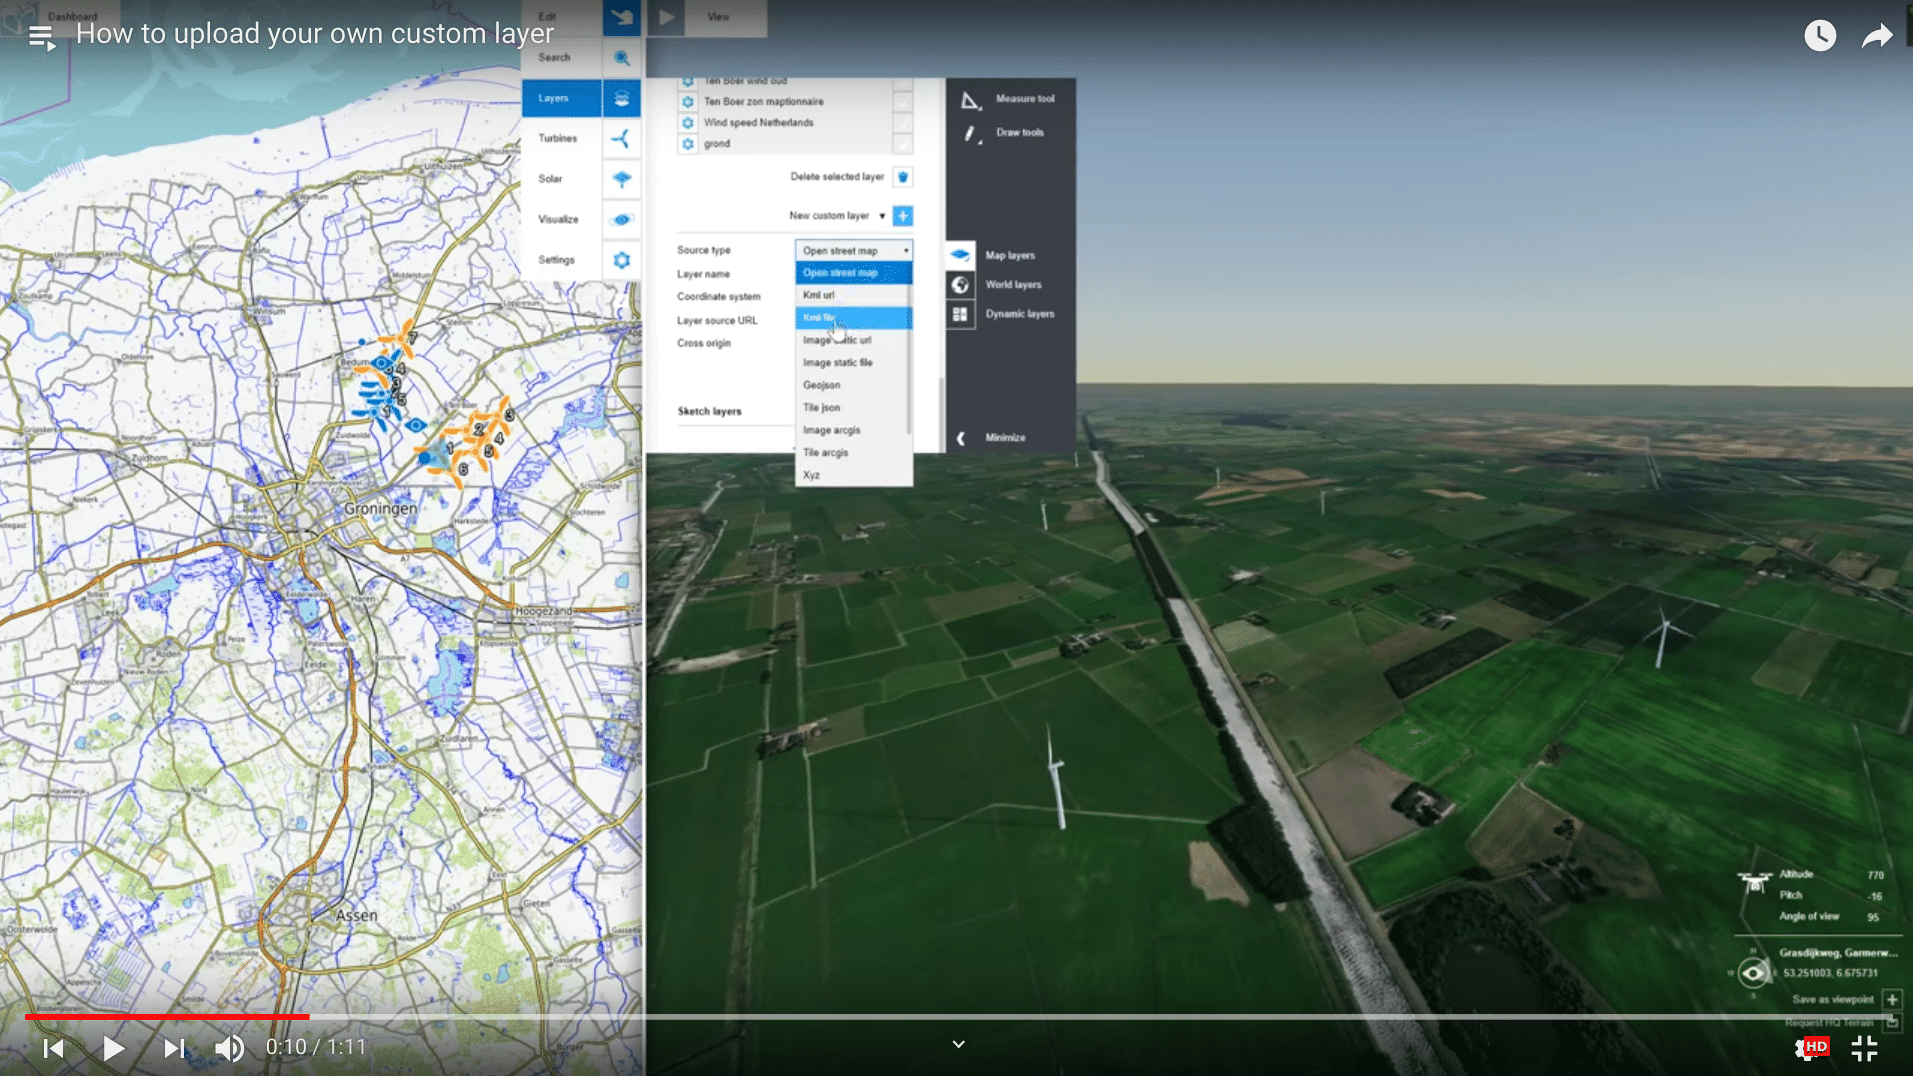Click the drone camera icon

[1754, 882]
